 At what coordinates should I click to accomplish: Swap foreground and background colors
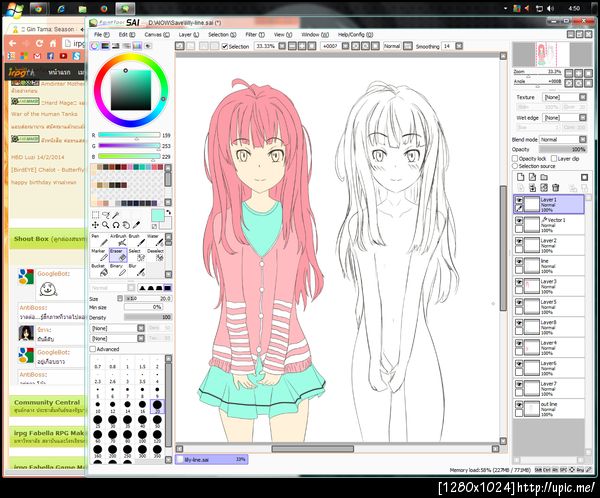(168, 212)
